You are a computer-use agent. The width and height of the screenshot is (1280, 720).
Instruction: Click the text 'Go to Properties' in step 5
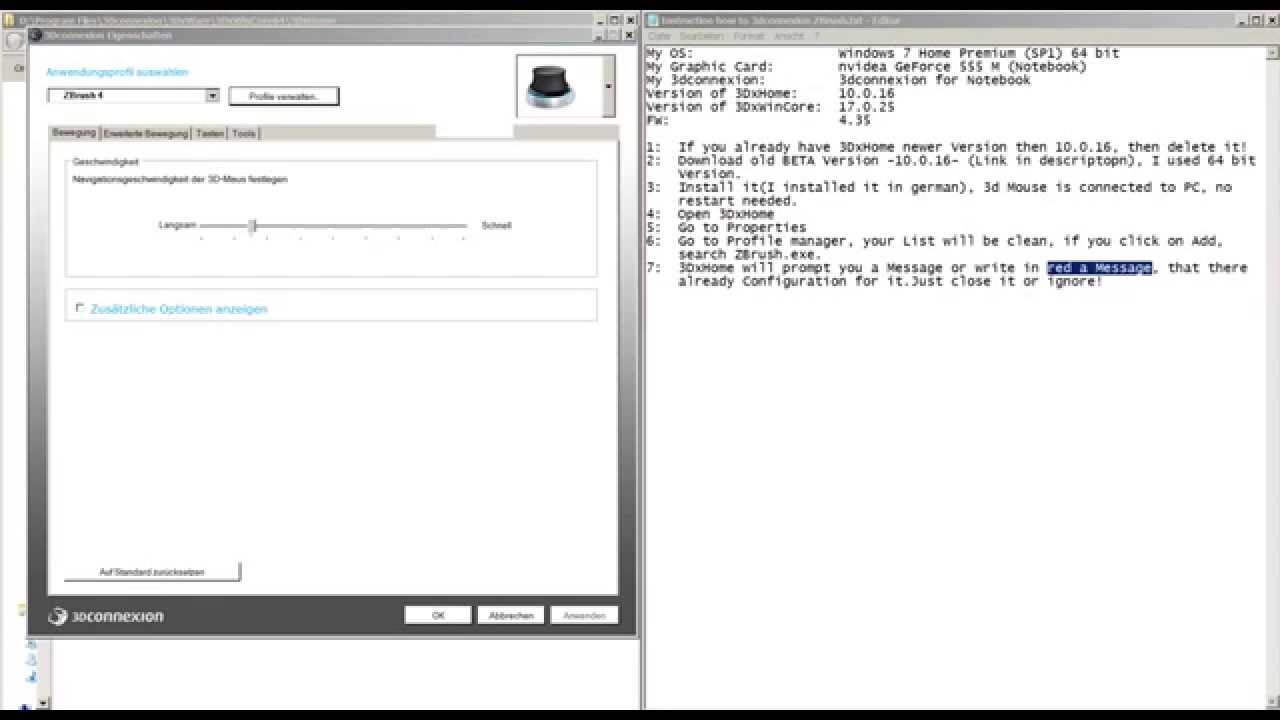click(742, 228)
